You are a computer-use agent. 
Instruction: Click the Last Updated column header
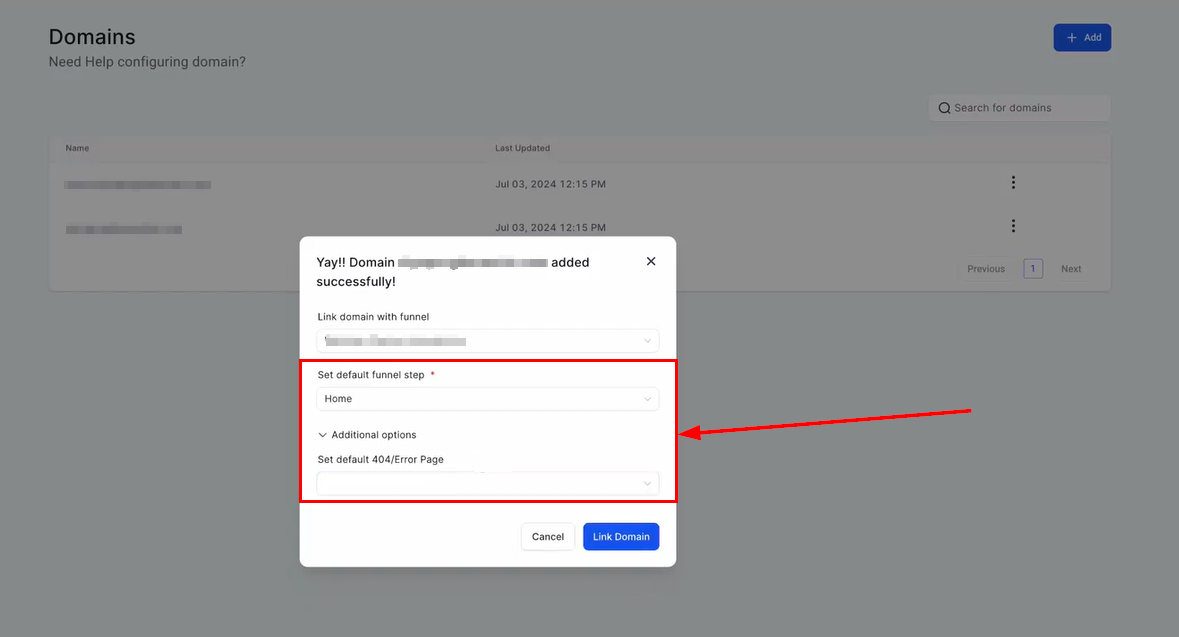click(522, 148)
